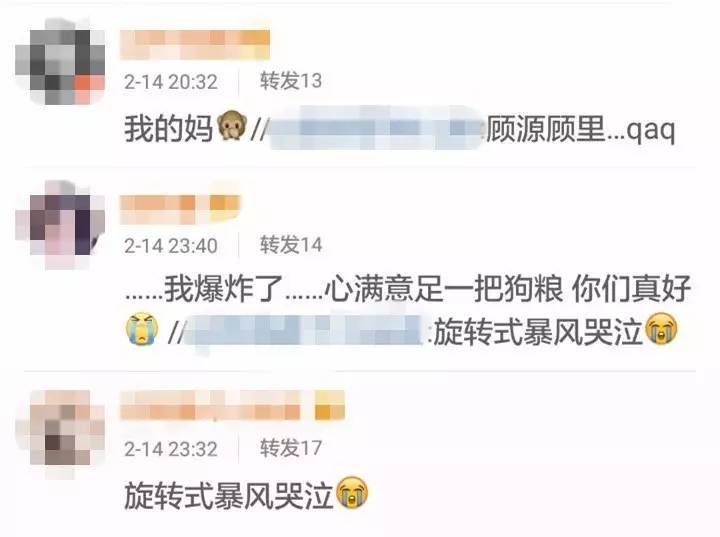Click the crying emoji in the third comment
Viewport: 720px width, 537px height.
pos(352,493)
